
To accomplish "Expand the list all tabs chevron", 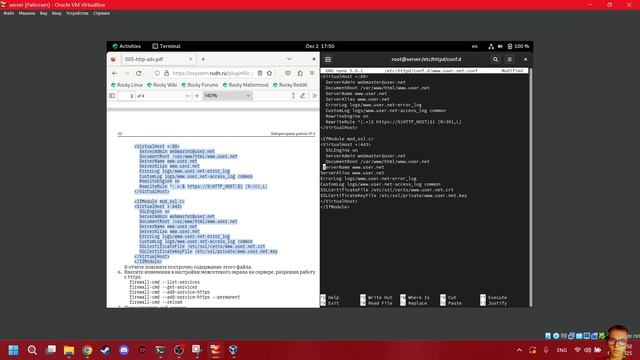I will [289, 59].
